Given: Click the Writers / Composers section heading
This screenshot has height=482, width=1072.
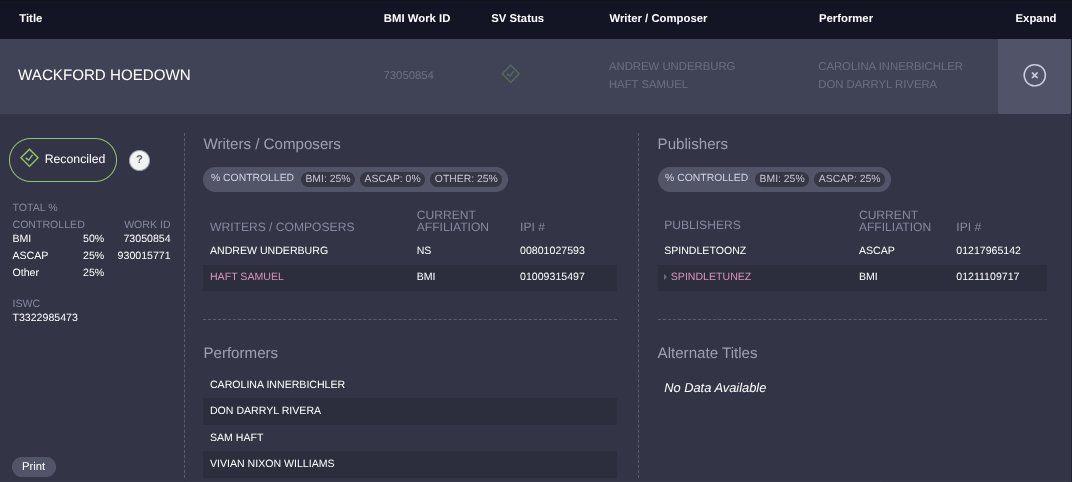Looking at the screenshot, I should (272, 144).
